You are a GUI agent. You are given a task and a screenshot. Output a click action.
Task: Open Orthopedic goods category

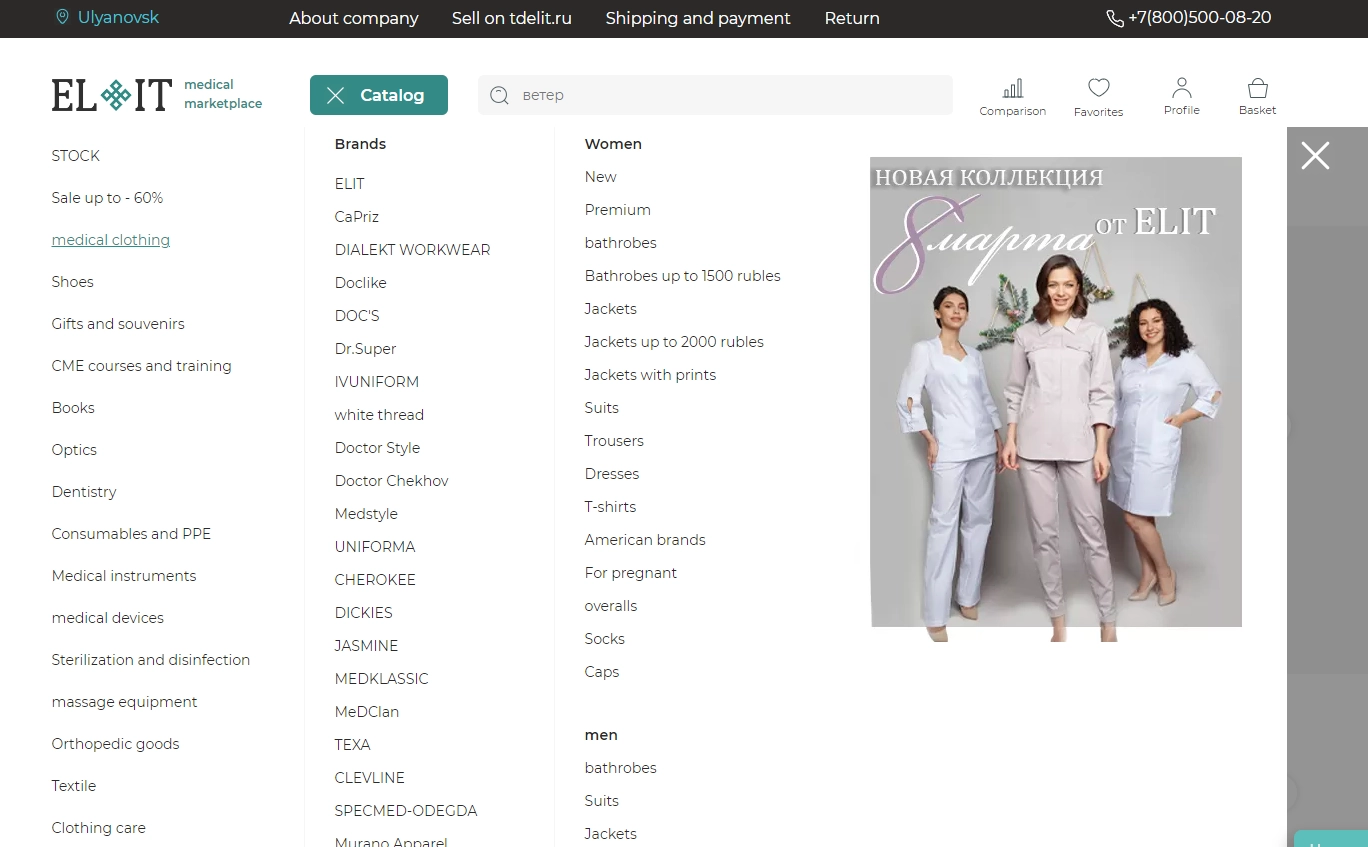[x=116, y=744]
